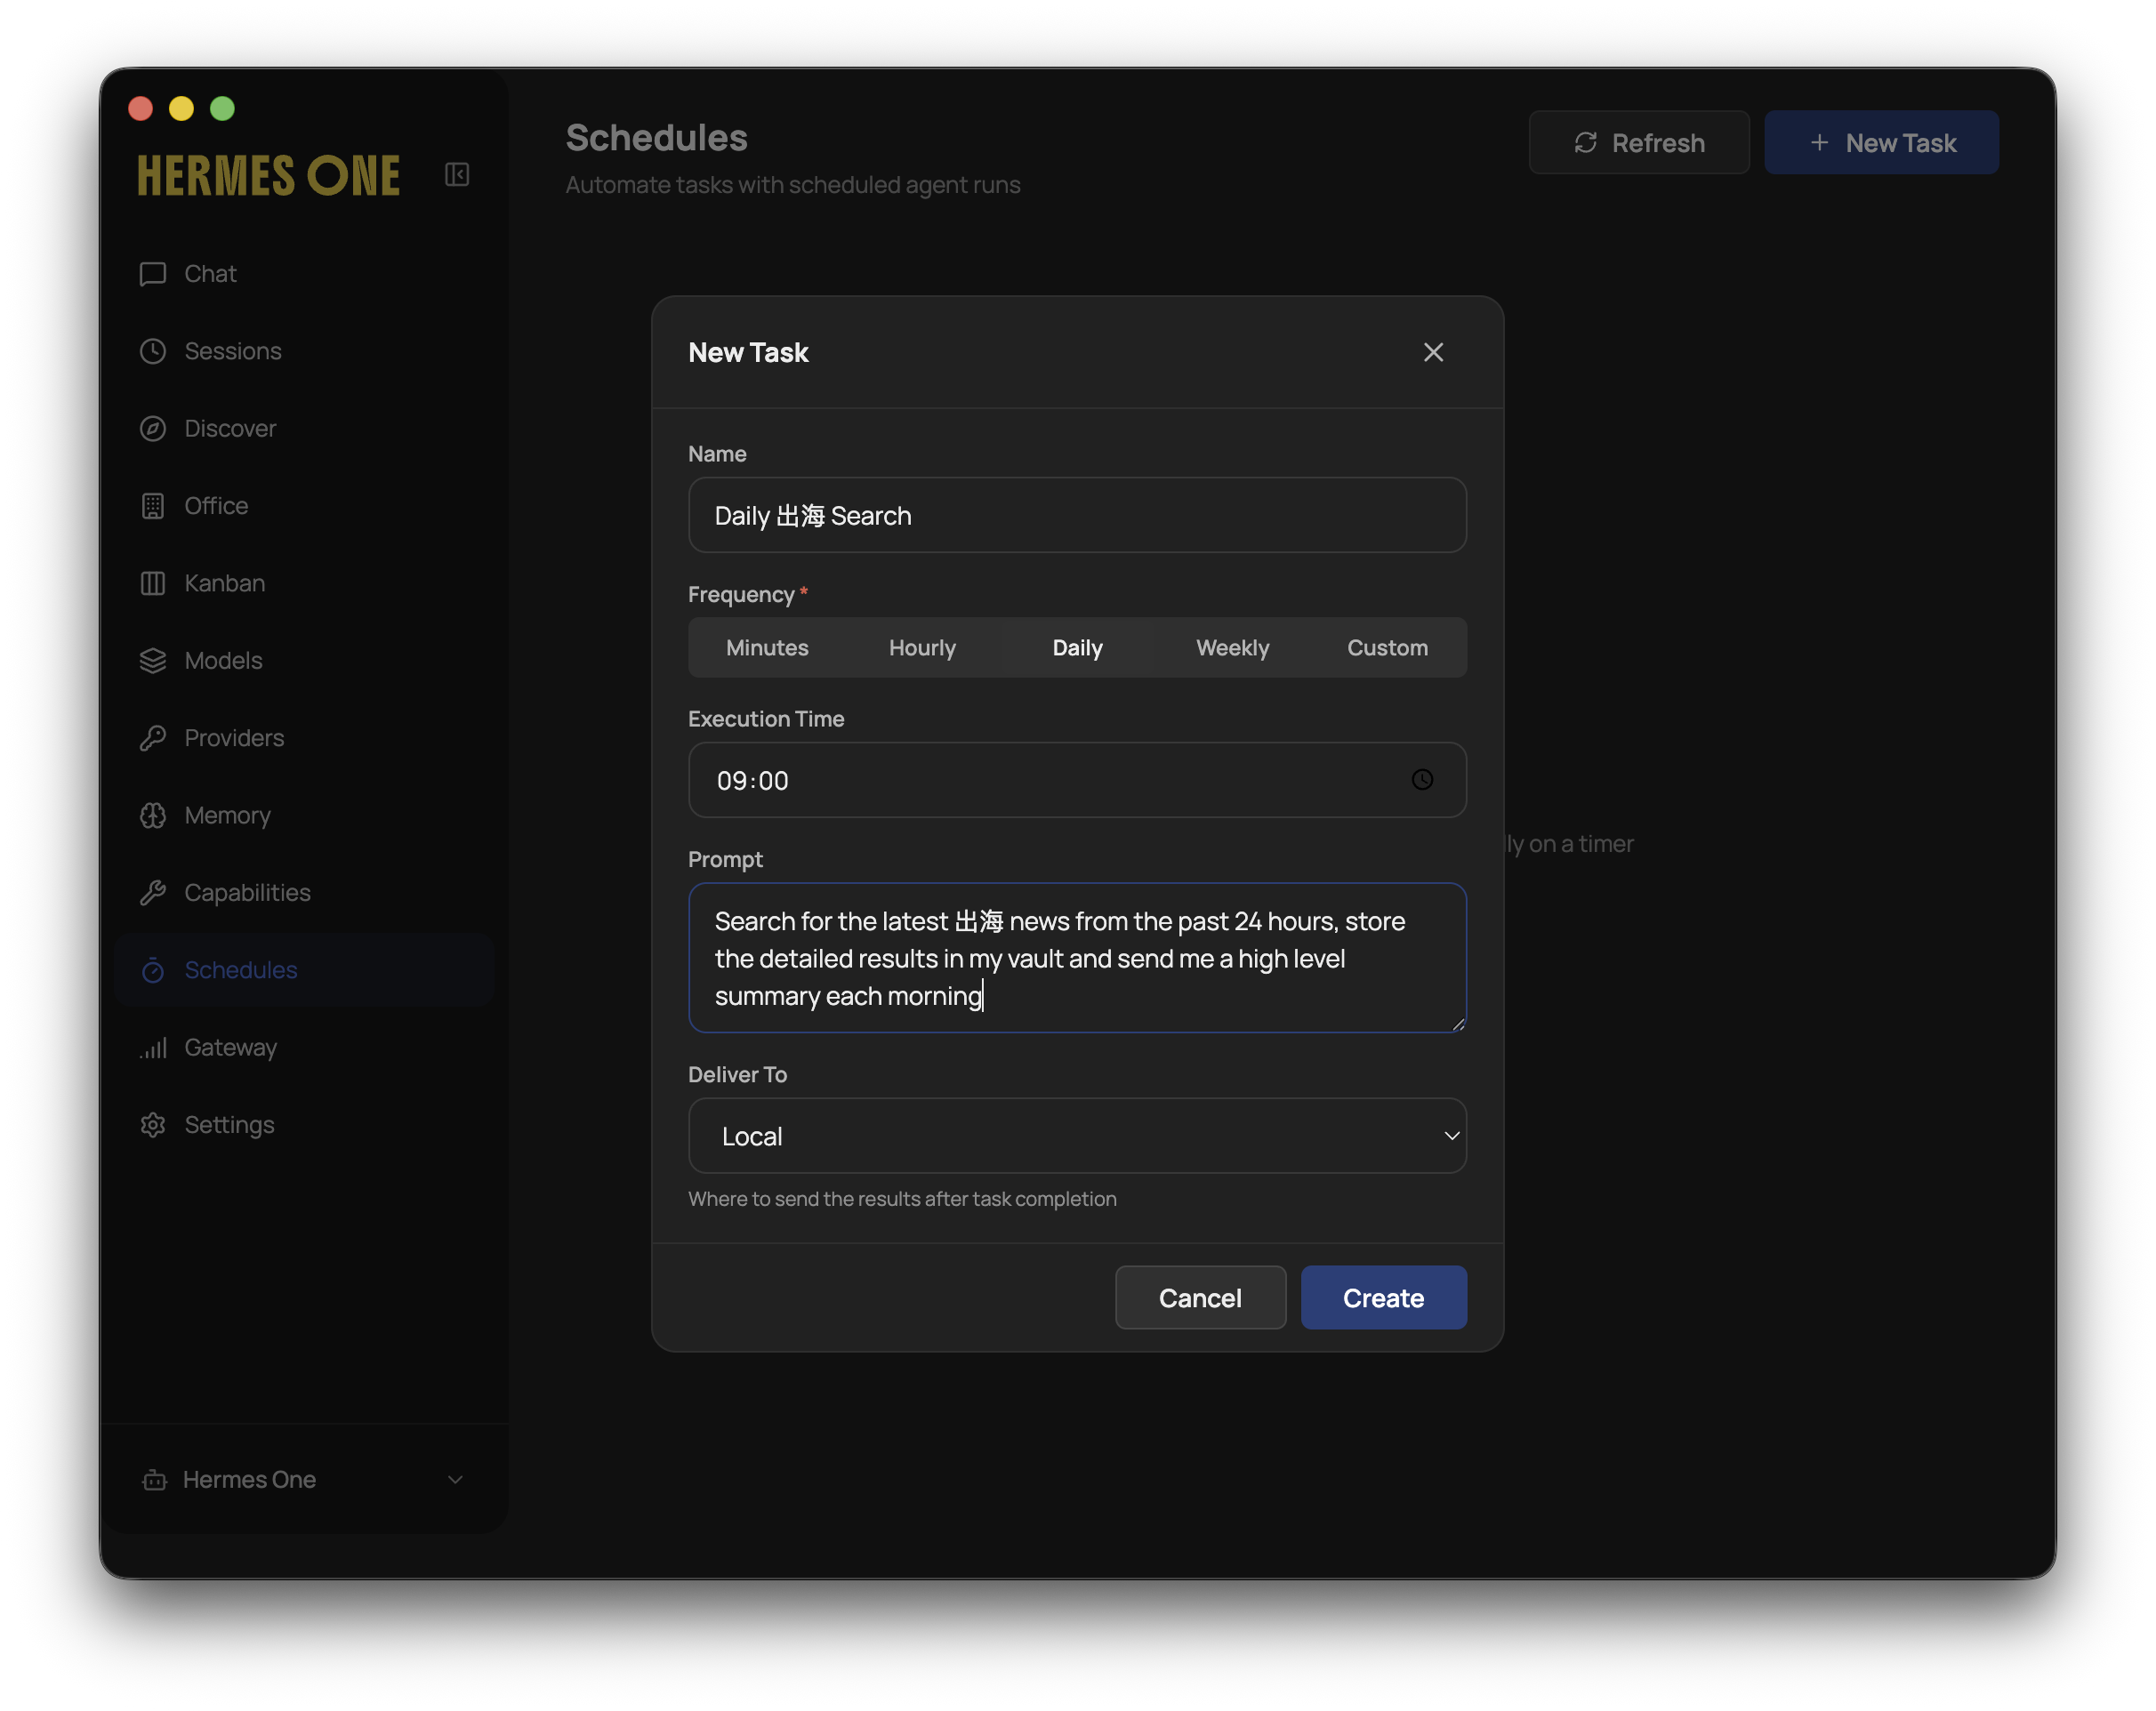Screen dimensions: 2156x1711
Task: Click the Schedules sidebar label
Action: (x=241, y=970)
